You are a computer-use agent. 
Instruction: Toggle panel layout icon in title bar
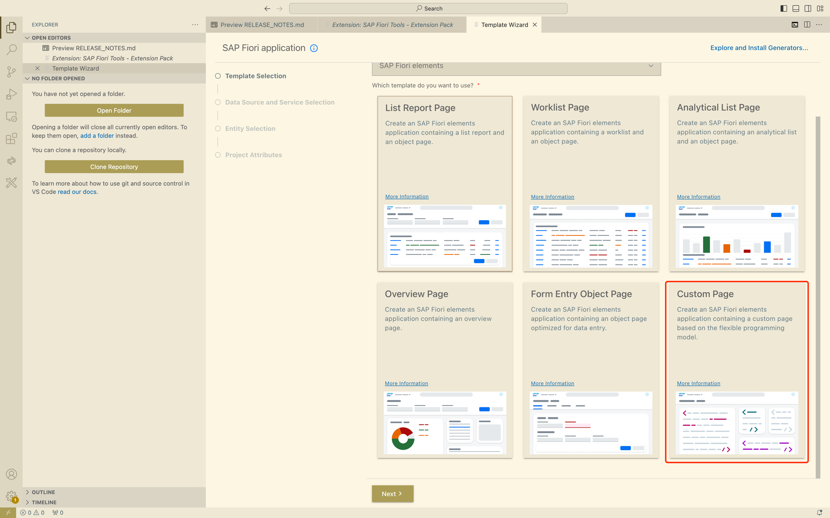click(796, 8)
